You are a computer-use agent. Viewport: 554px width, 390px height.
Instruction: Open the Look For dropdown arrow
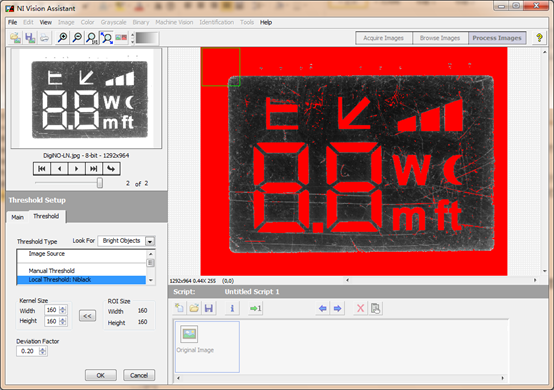click(x=150, y=241)
